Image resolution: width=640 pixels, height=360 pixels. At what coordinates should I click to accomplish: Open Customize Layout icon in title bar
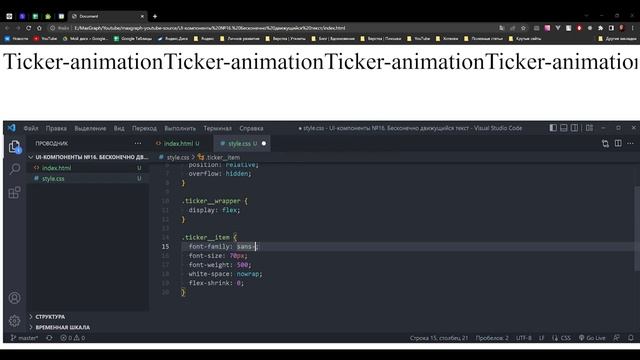pyautogui.click(x=589, y=128)
